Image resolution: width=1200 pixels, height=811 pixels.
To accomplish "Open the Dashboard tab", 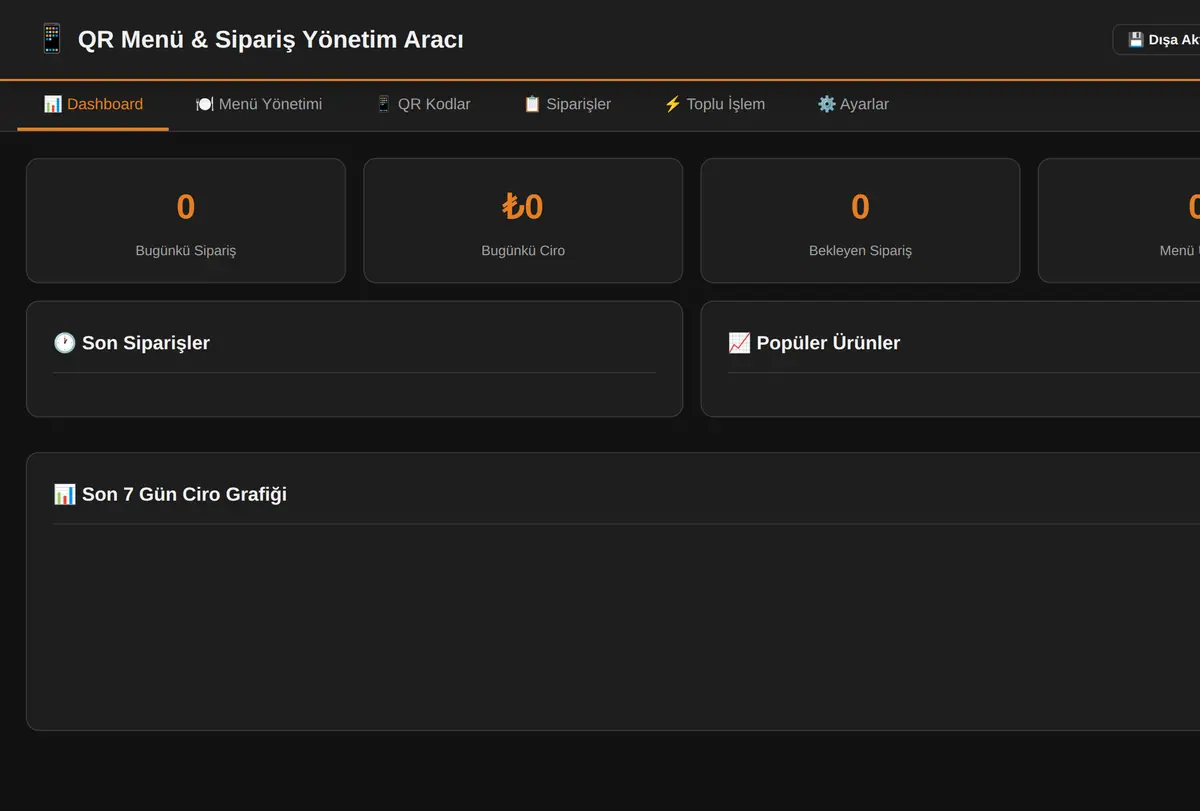I will click(x=93, y=104).
